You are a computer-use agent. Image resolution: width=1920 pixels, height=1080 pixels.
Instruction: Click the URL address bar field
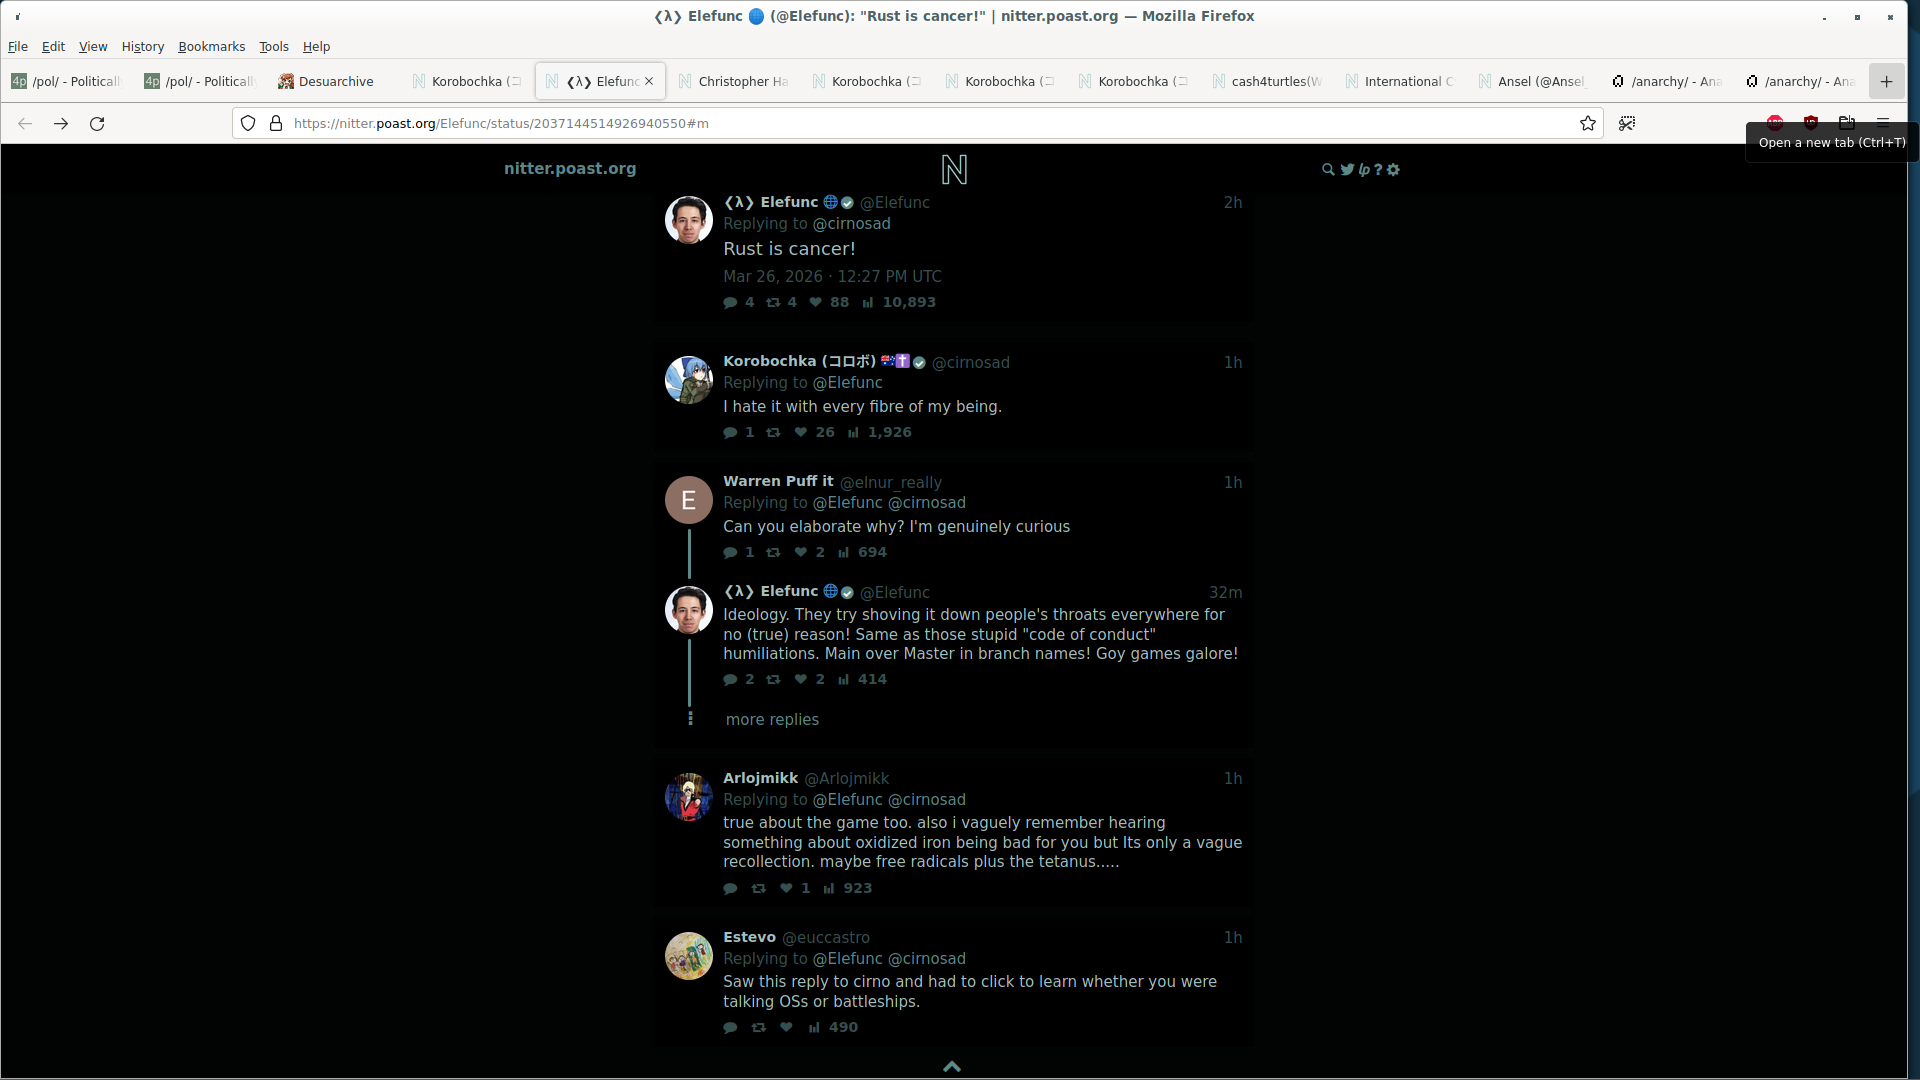[900, 124]
